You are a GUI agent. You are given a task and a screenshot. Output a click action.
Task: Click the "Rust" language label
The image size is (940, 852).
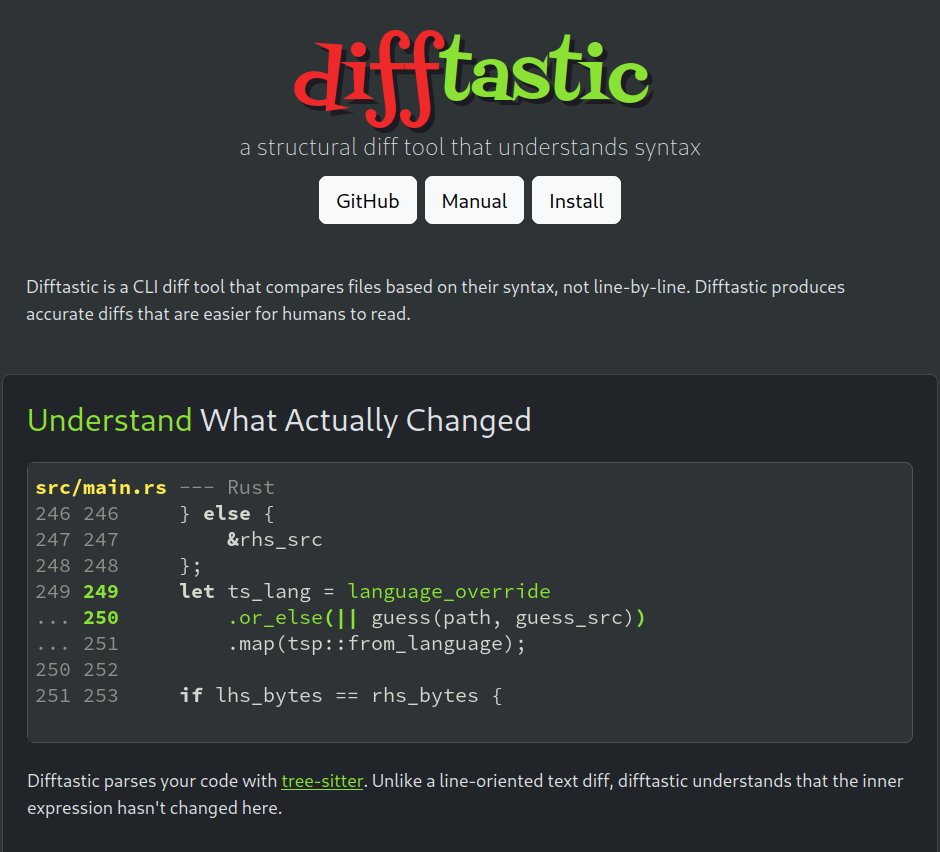click(x=251, y=488)
